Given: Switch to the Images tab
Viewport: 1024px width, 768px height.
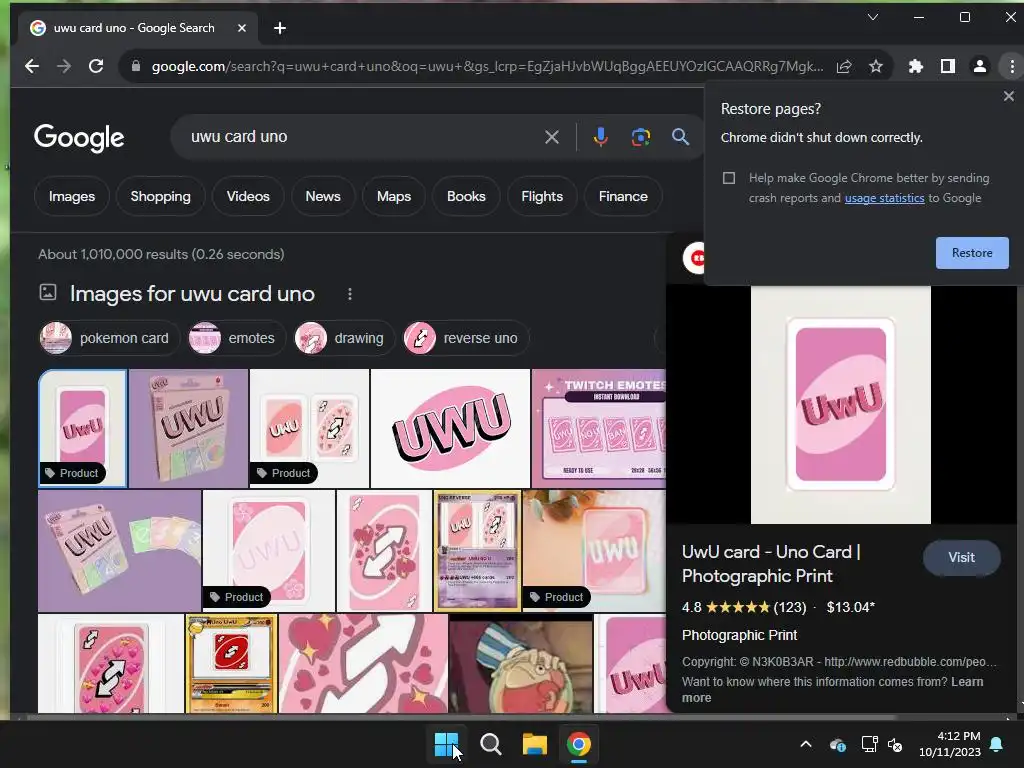Looking at the screenshot, I should coord(72,196).
